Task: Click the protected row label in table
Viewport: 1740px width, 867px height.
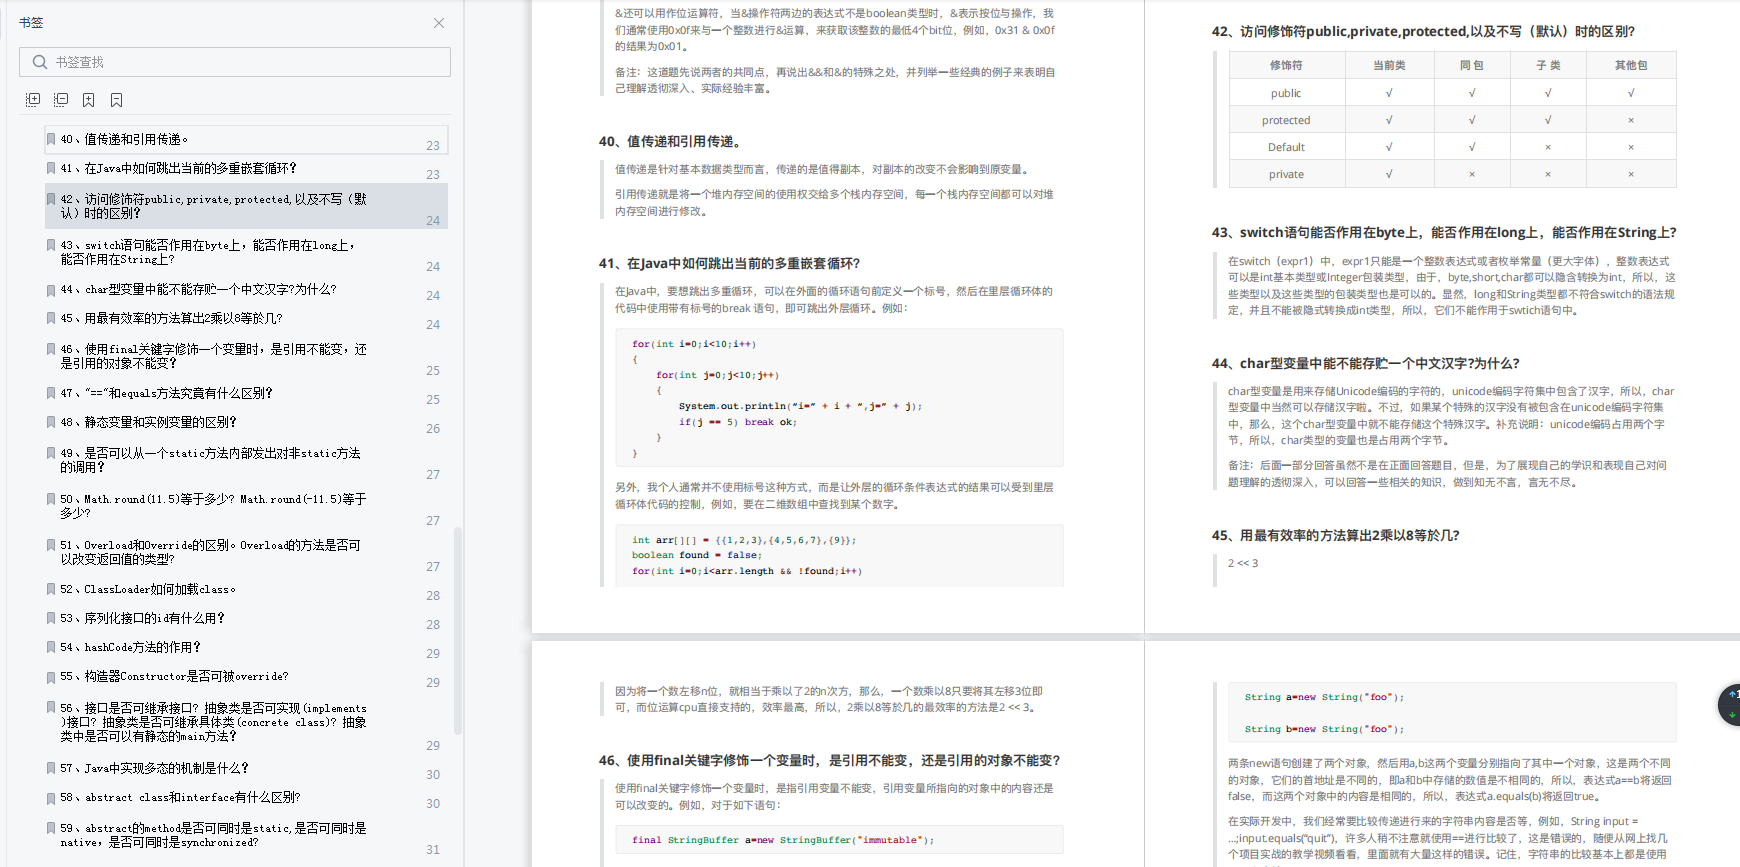Action: tap(1286, 120)
